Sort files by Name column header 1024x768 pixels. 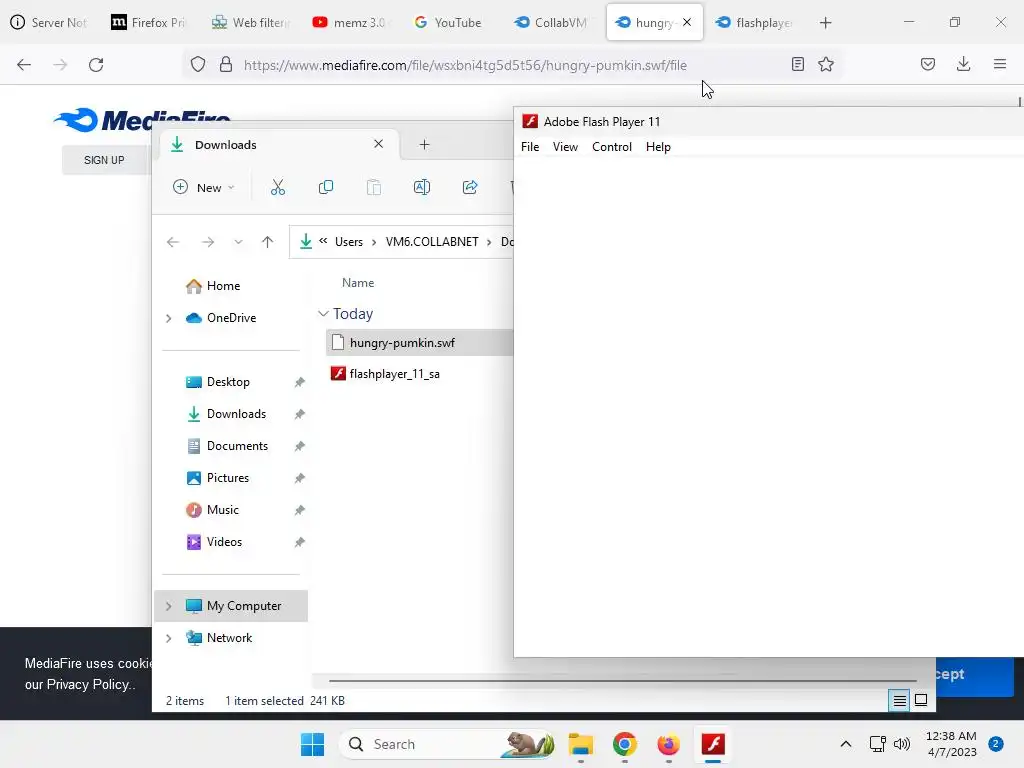pos(358,283)
